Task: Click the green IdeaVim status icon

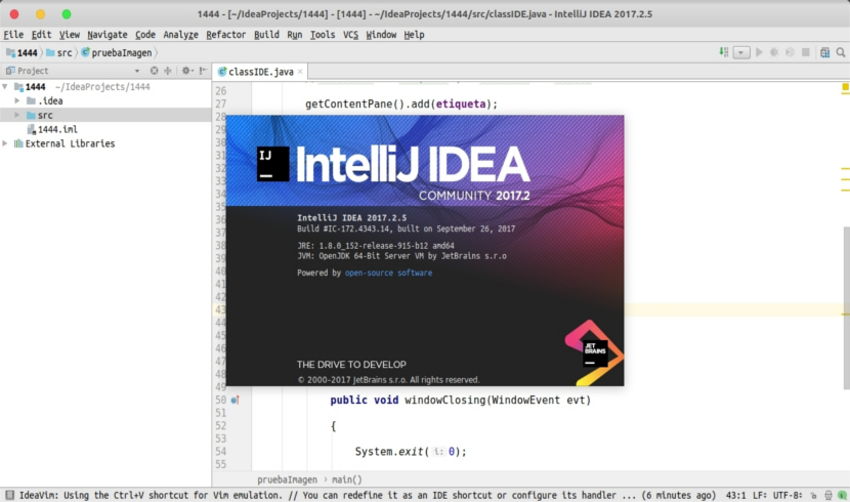Action: pos(842,495)
